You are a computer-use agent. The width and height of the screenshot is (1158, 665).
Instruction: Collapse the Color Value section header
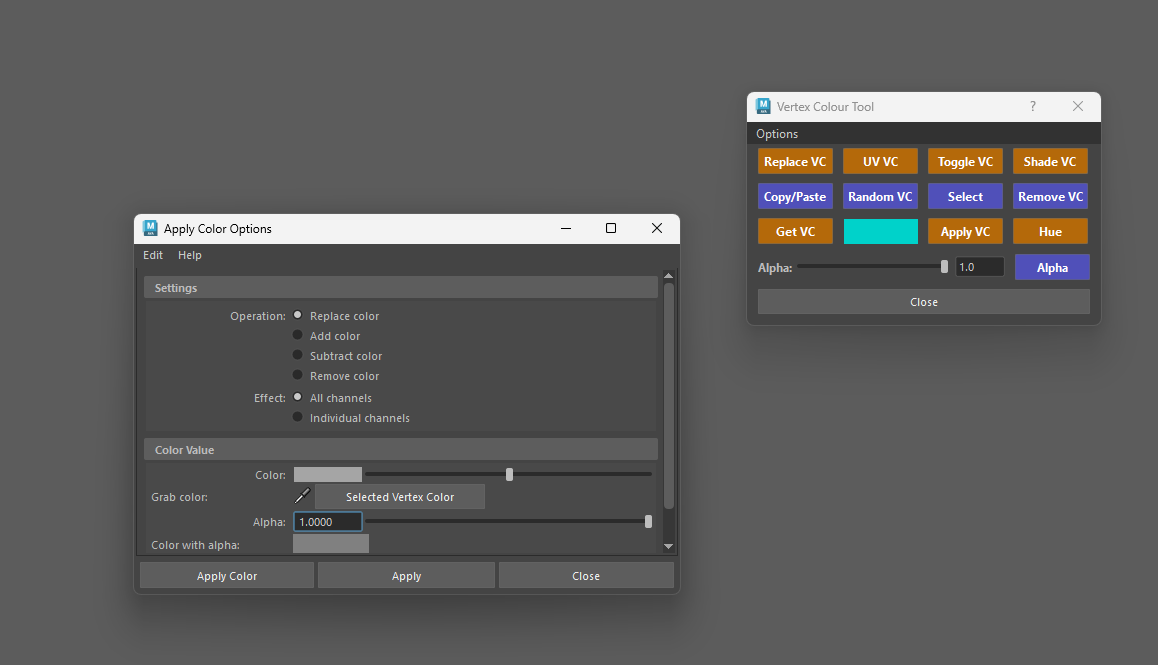click(x=401, y=449)
